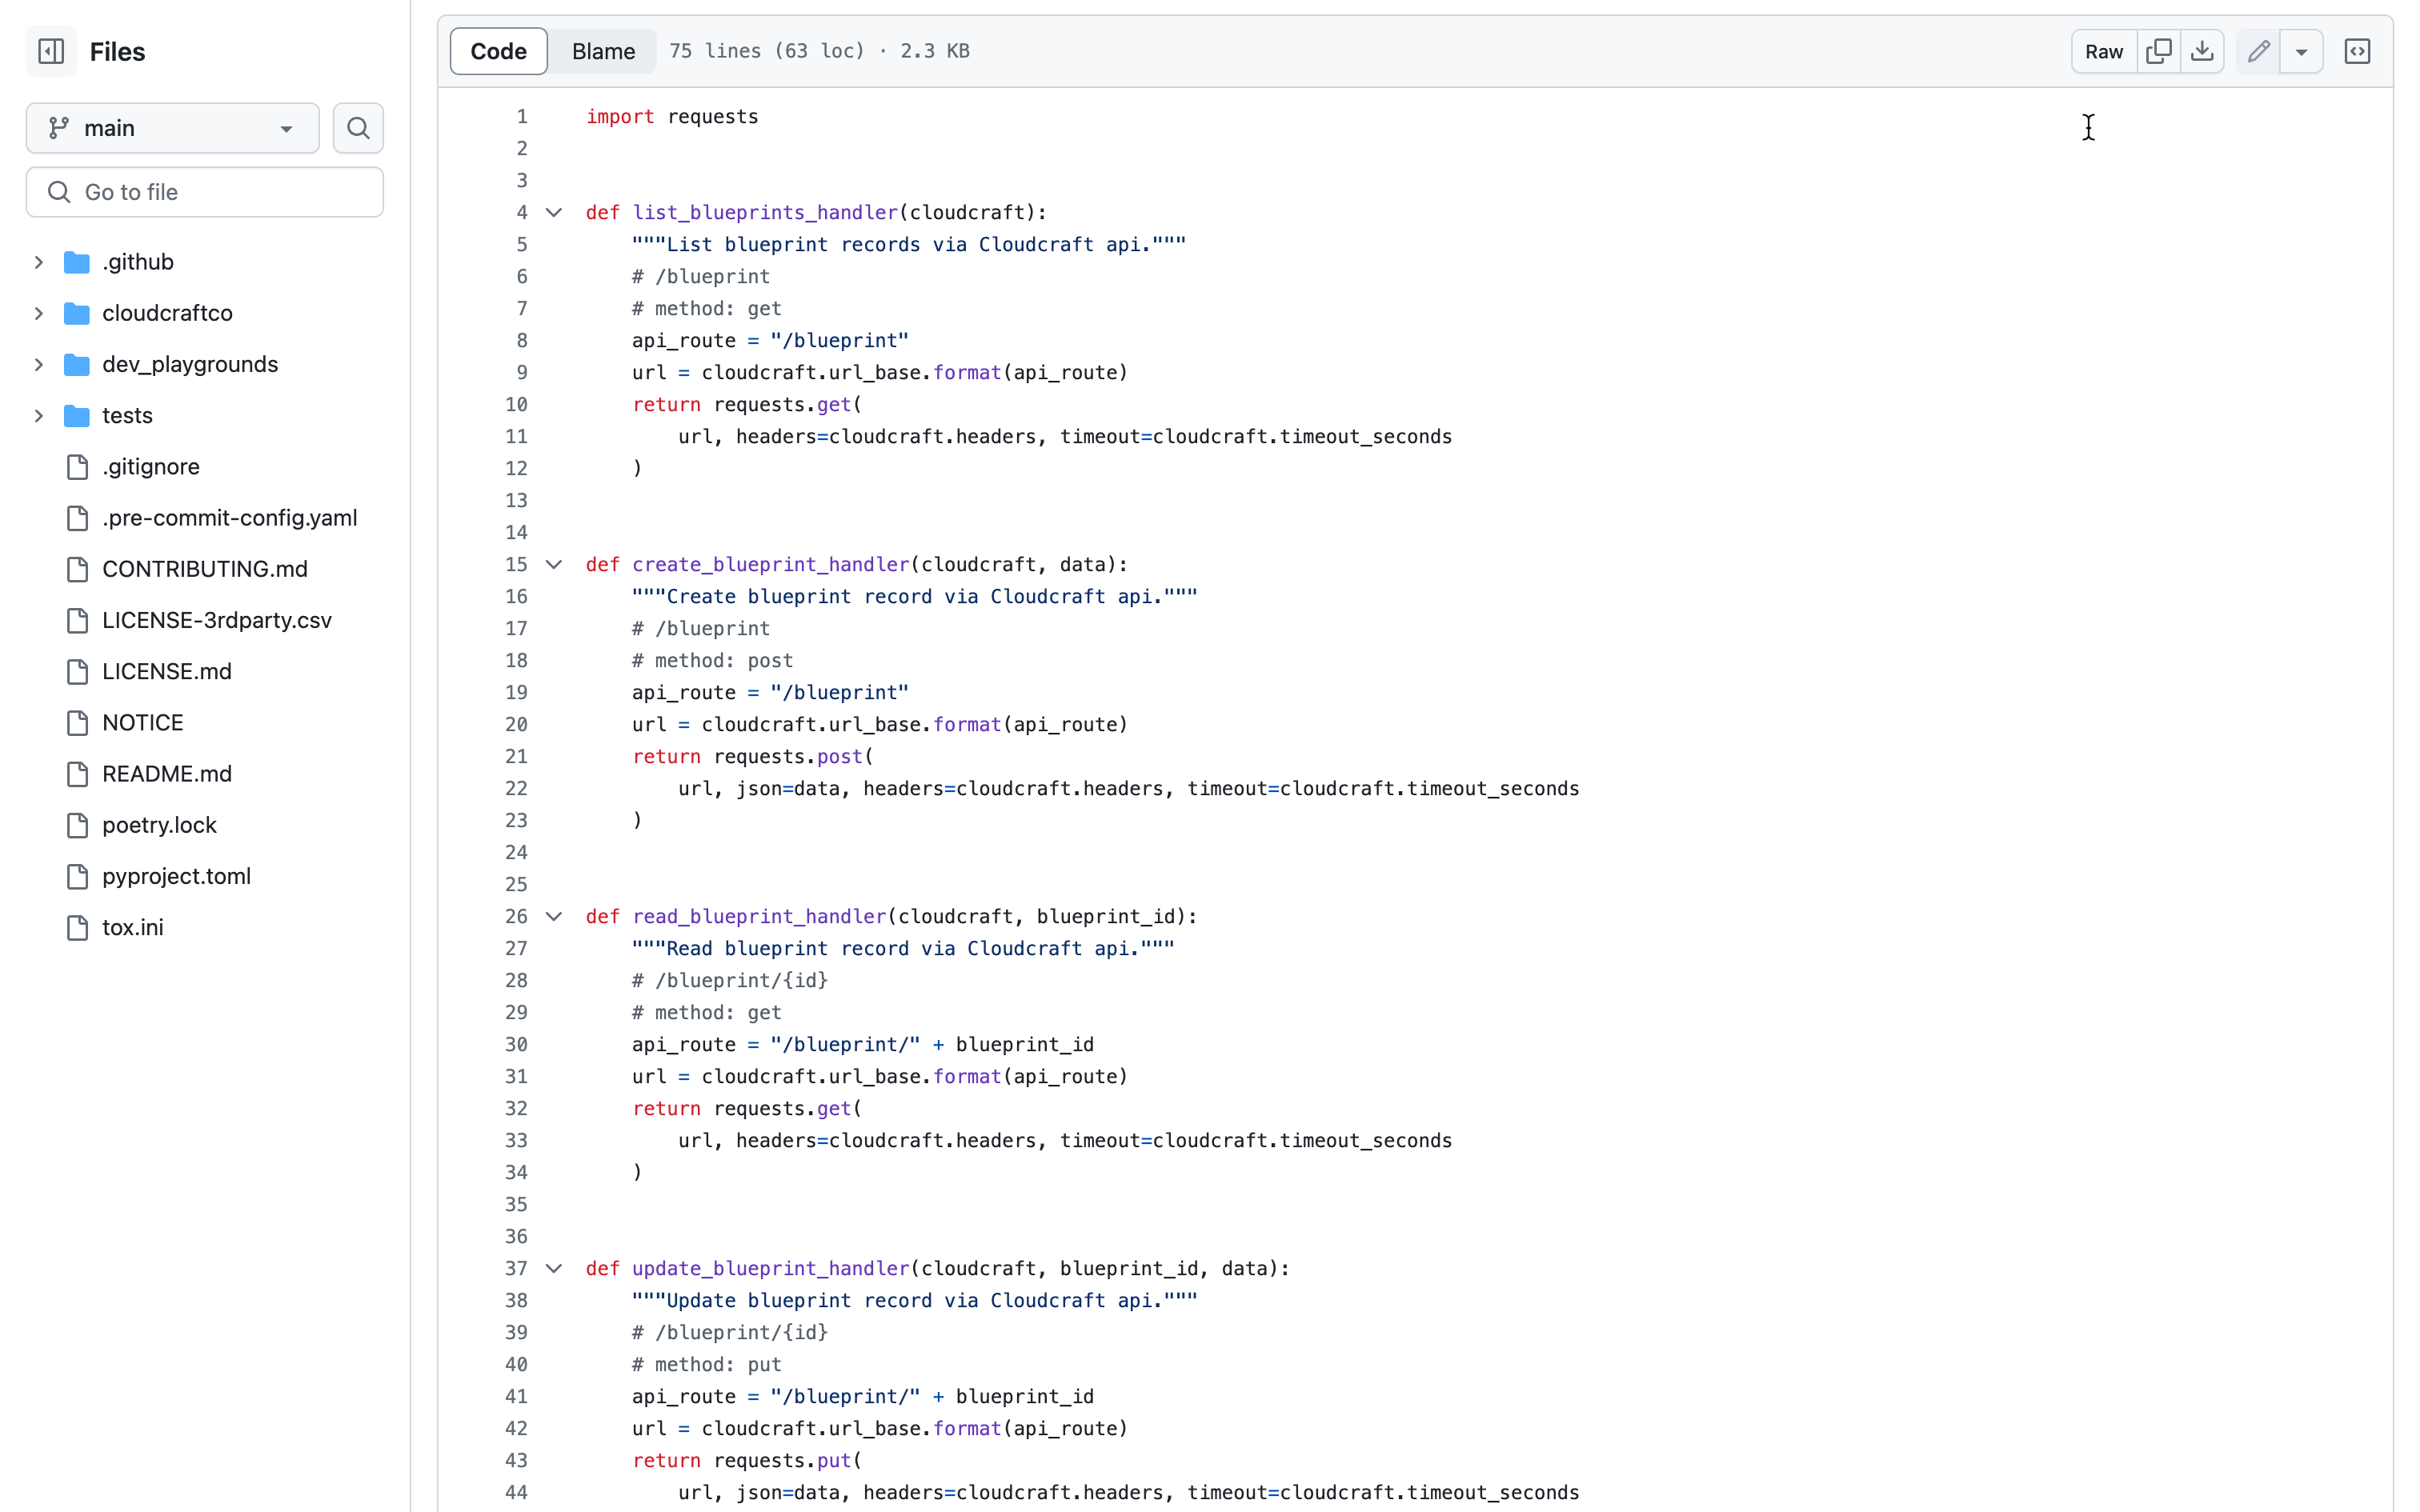Viewport: 2420px width, 1512px height.
Task: Switch to the Blame tab
Action: coord(603,51)
